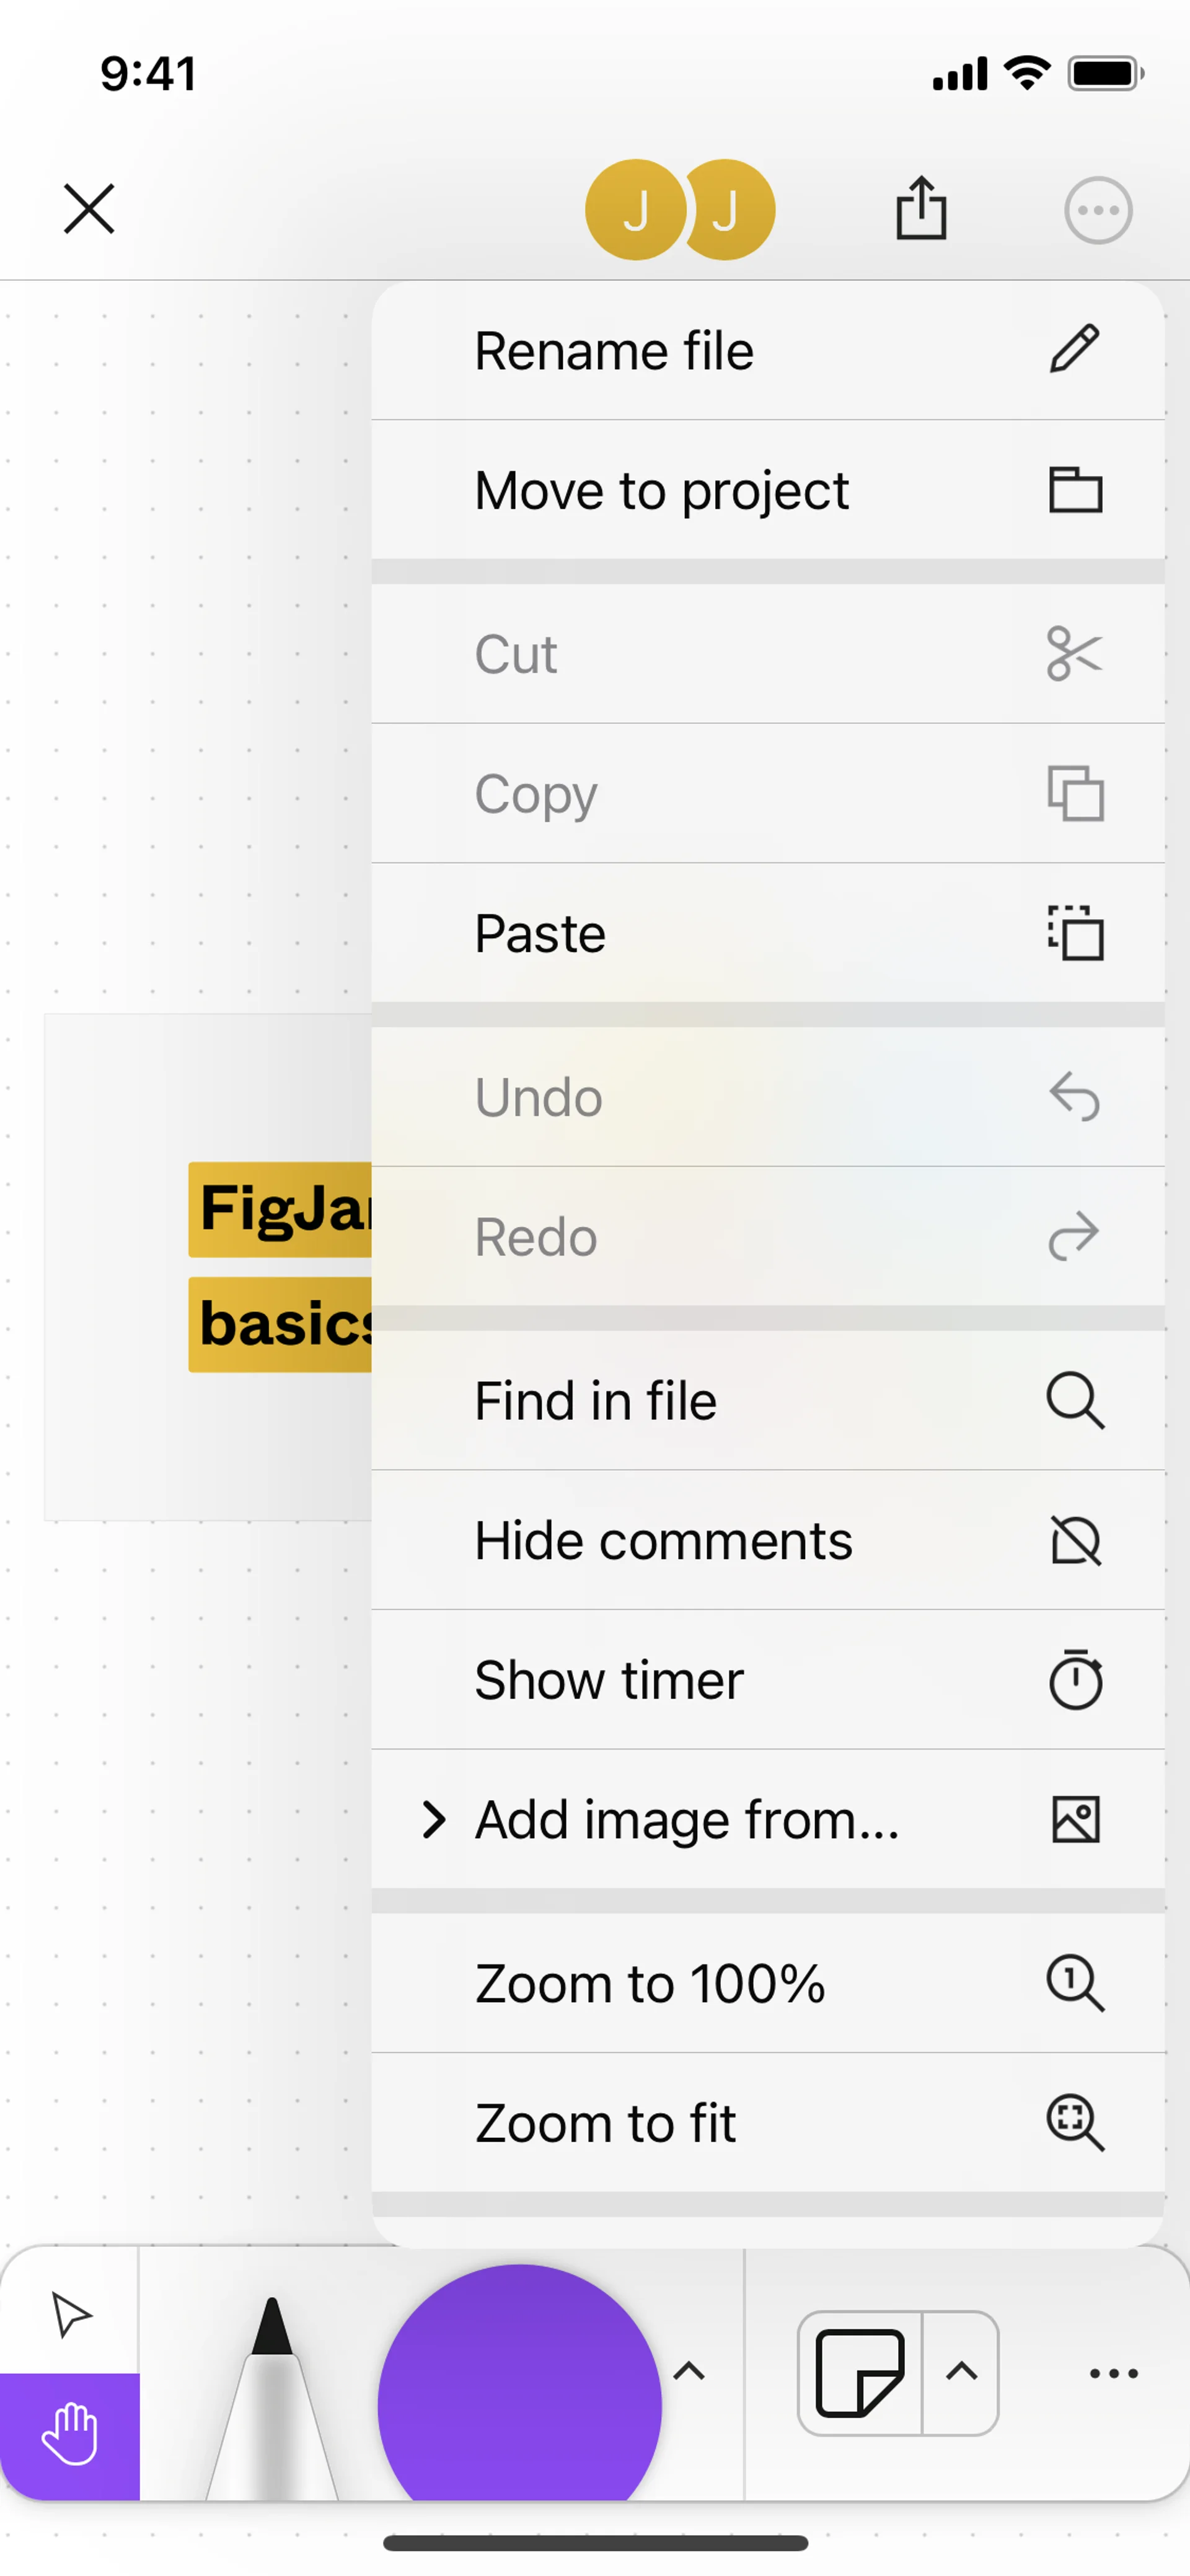The image size is (1190, 2576).
Task: Choose Rename file from menu
Action: click(767, 351)
